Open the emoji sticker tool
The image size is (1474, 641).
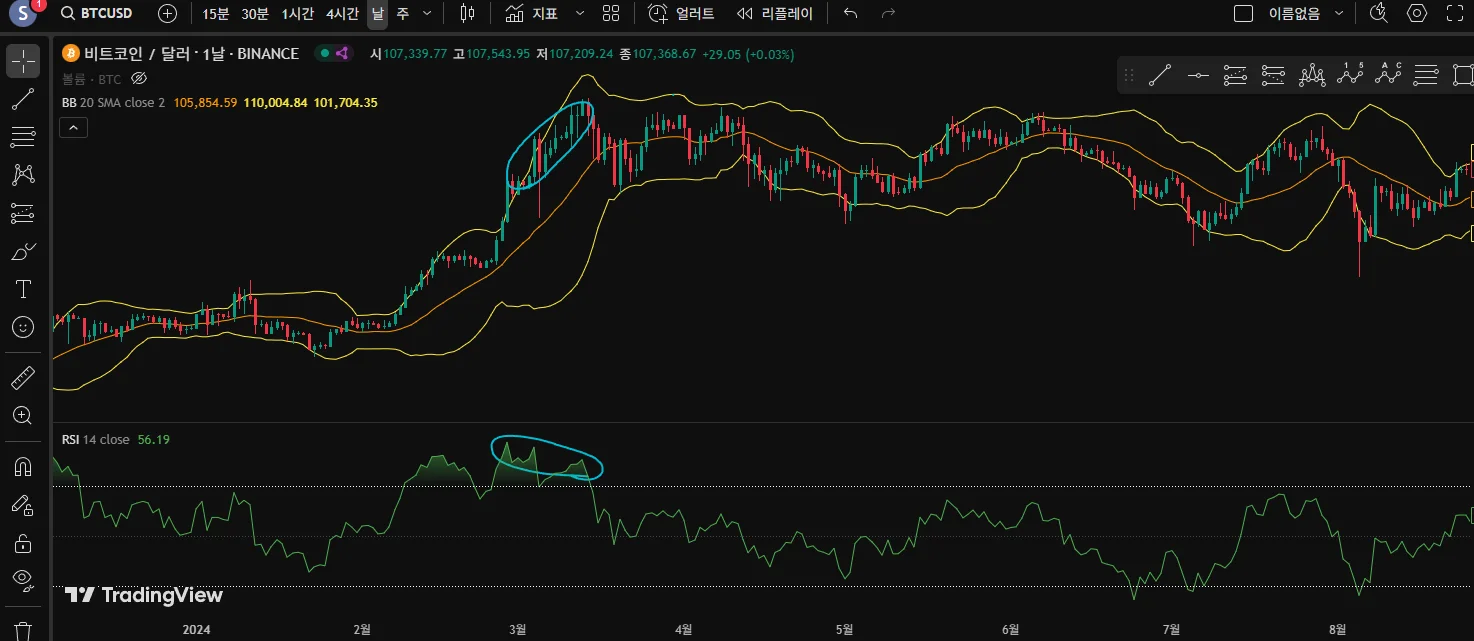tap(23, 327)
